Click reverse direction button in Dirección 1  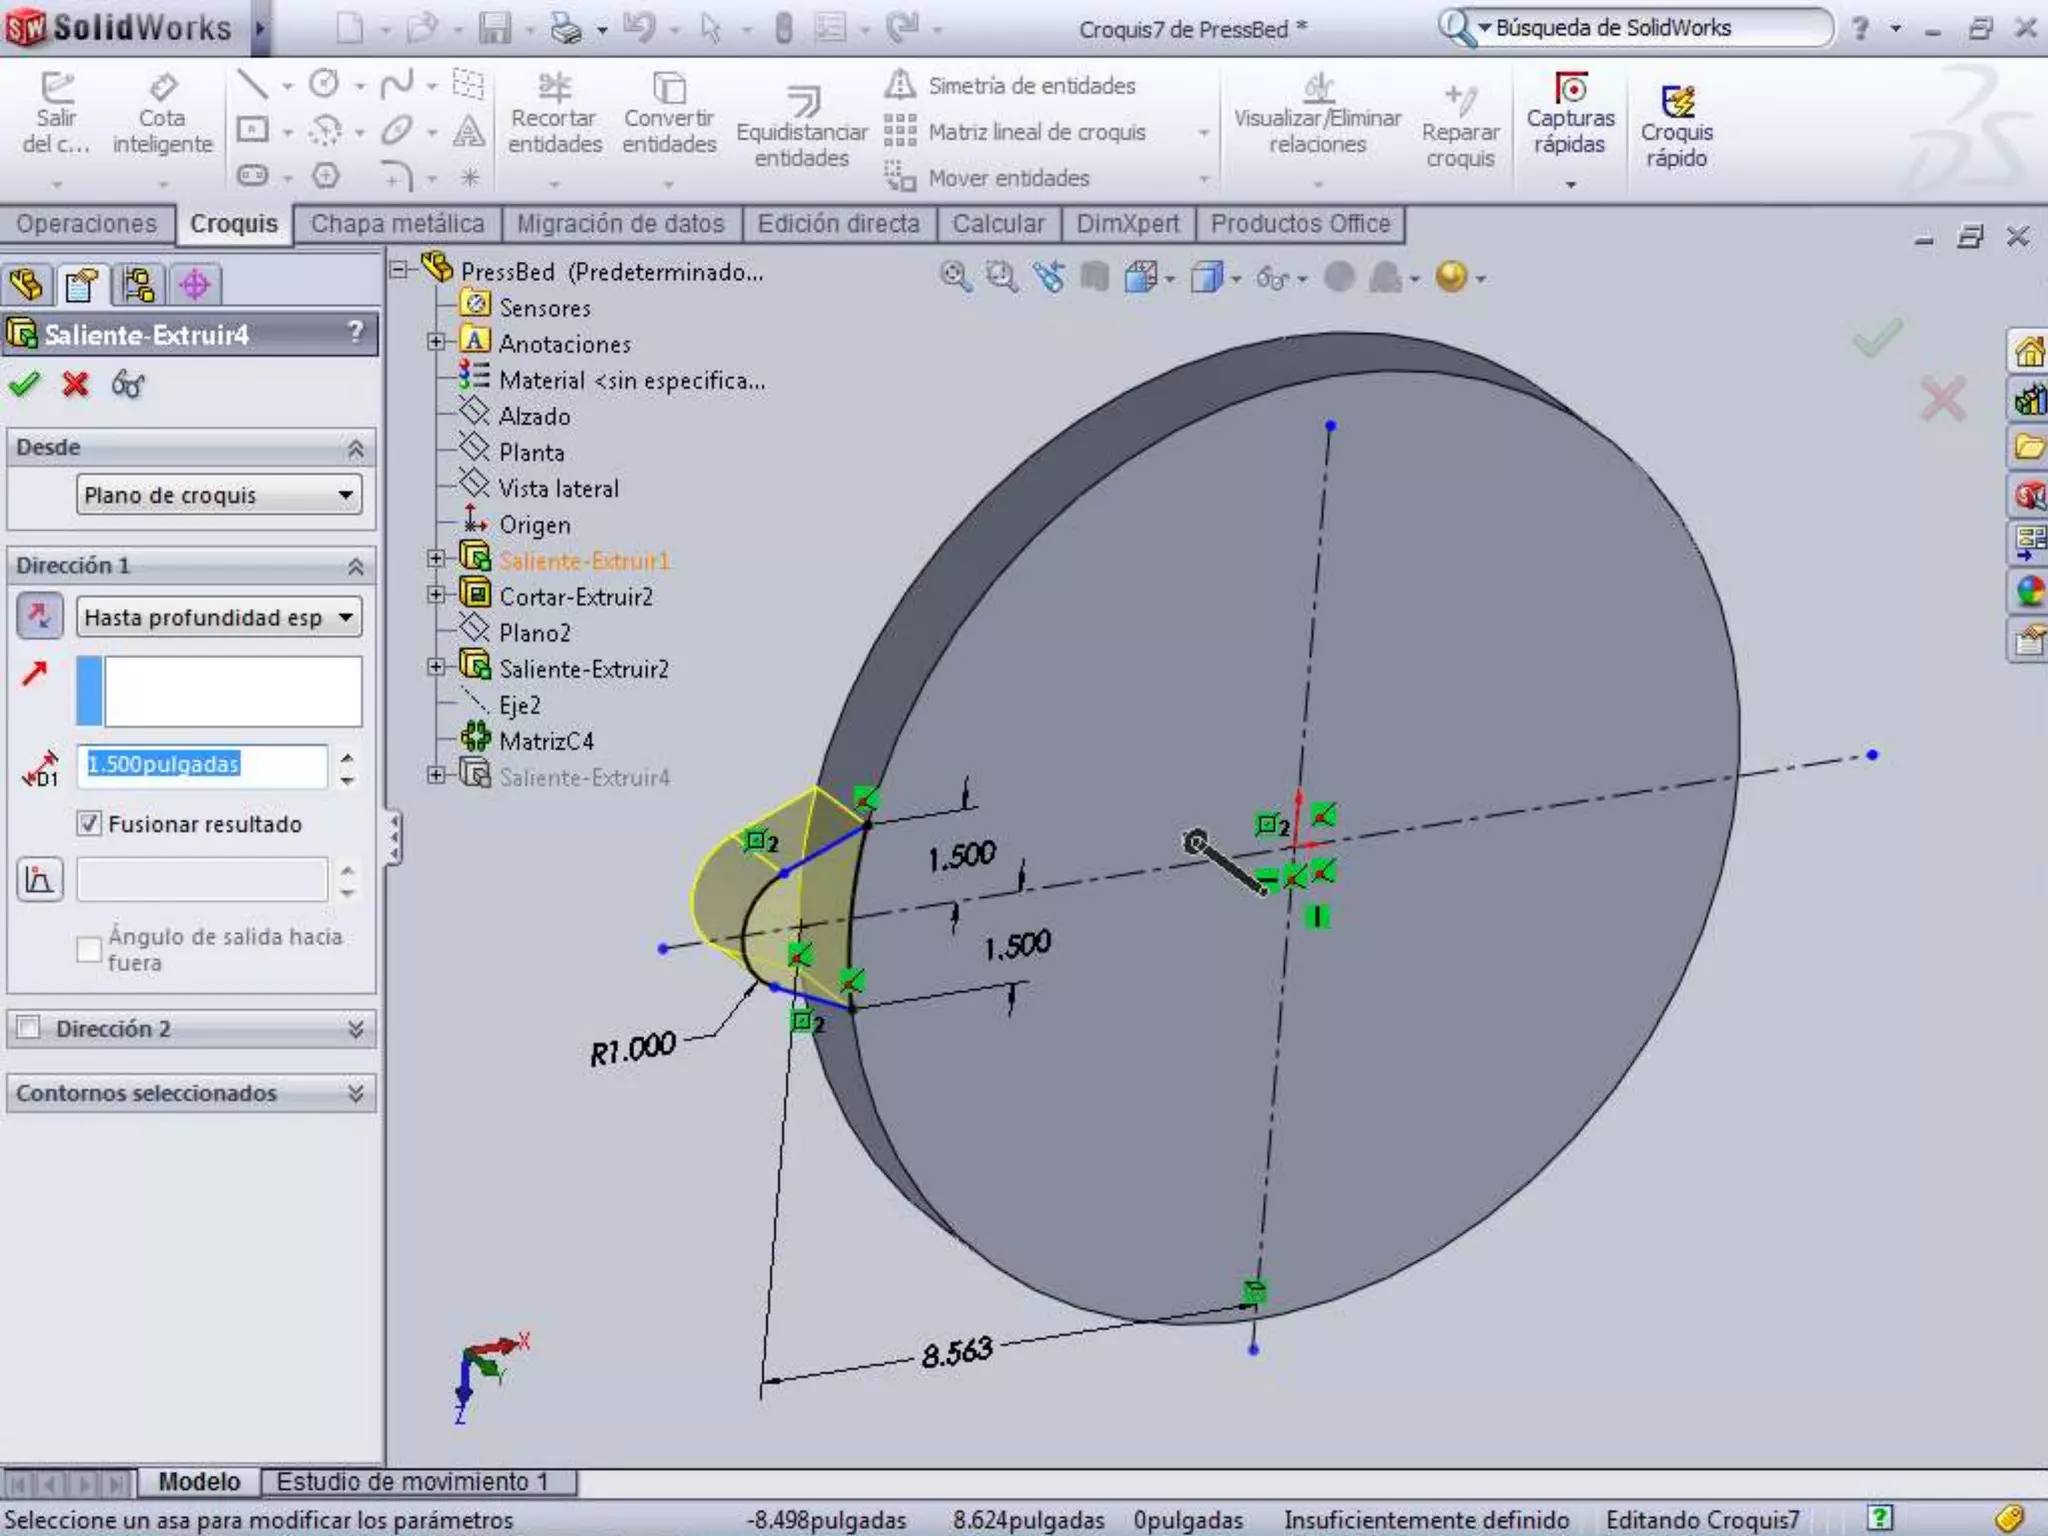click(40, 616)
